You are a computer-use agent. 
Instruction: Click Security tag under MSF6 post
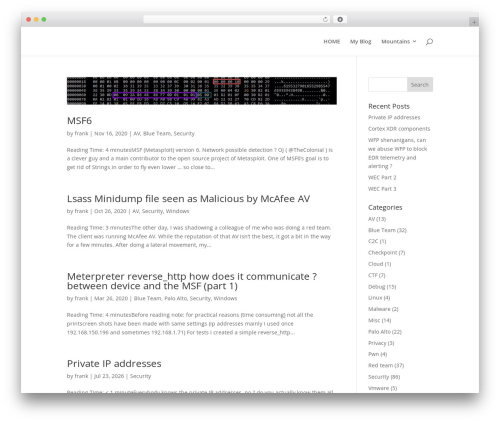click(184, 133)
